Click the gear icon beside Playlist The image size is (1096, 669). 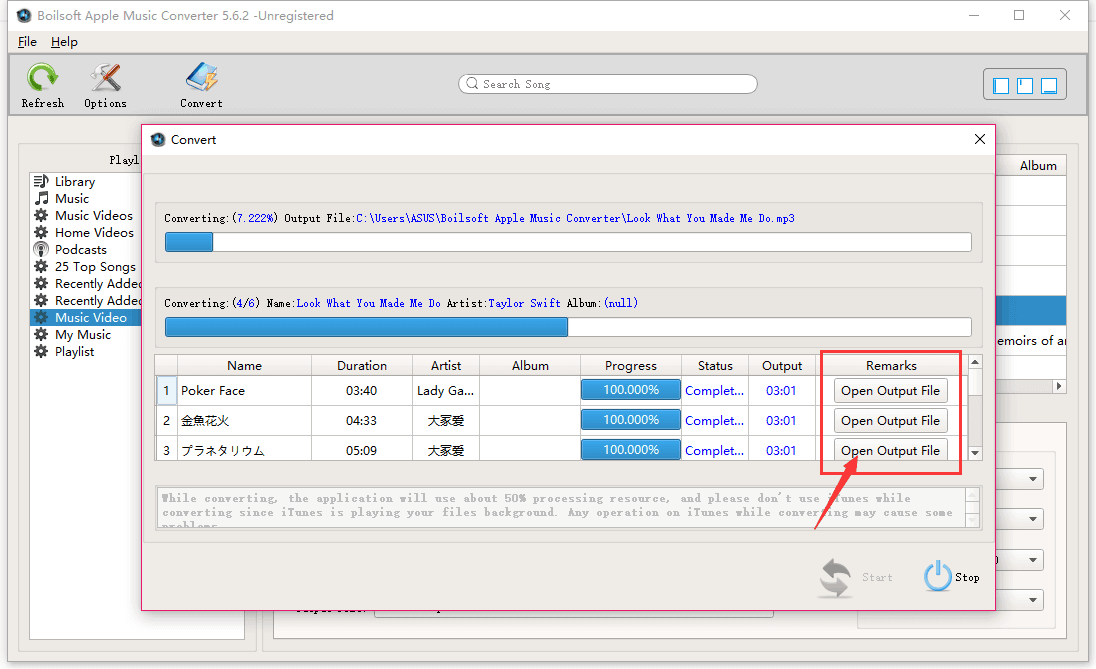click(41, 351)
